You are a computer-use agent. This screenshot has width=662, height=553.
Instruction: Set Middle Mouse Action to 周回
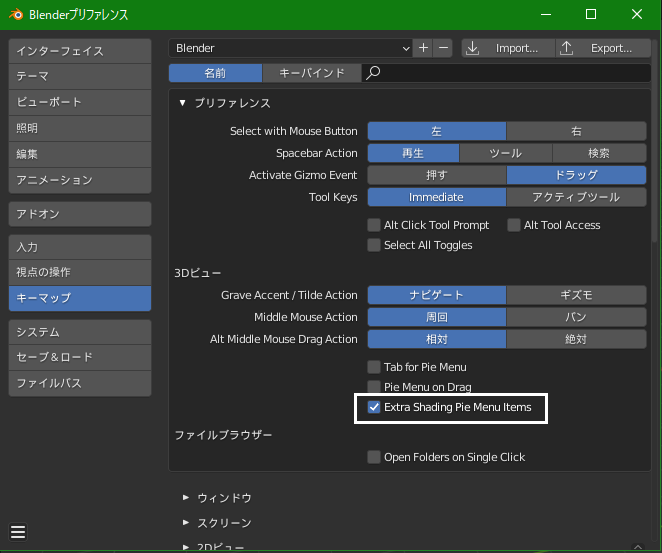[437, 317]
